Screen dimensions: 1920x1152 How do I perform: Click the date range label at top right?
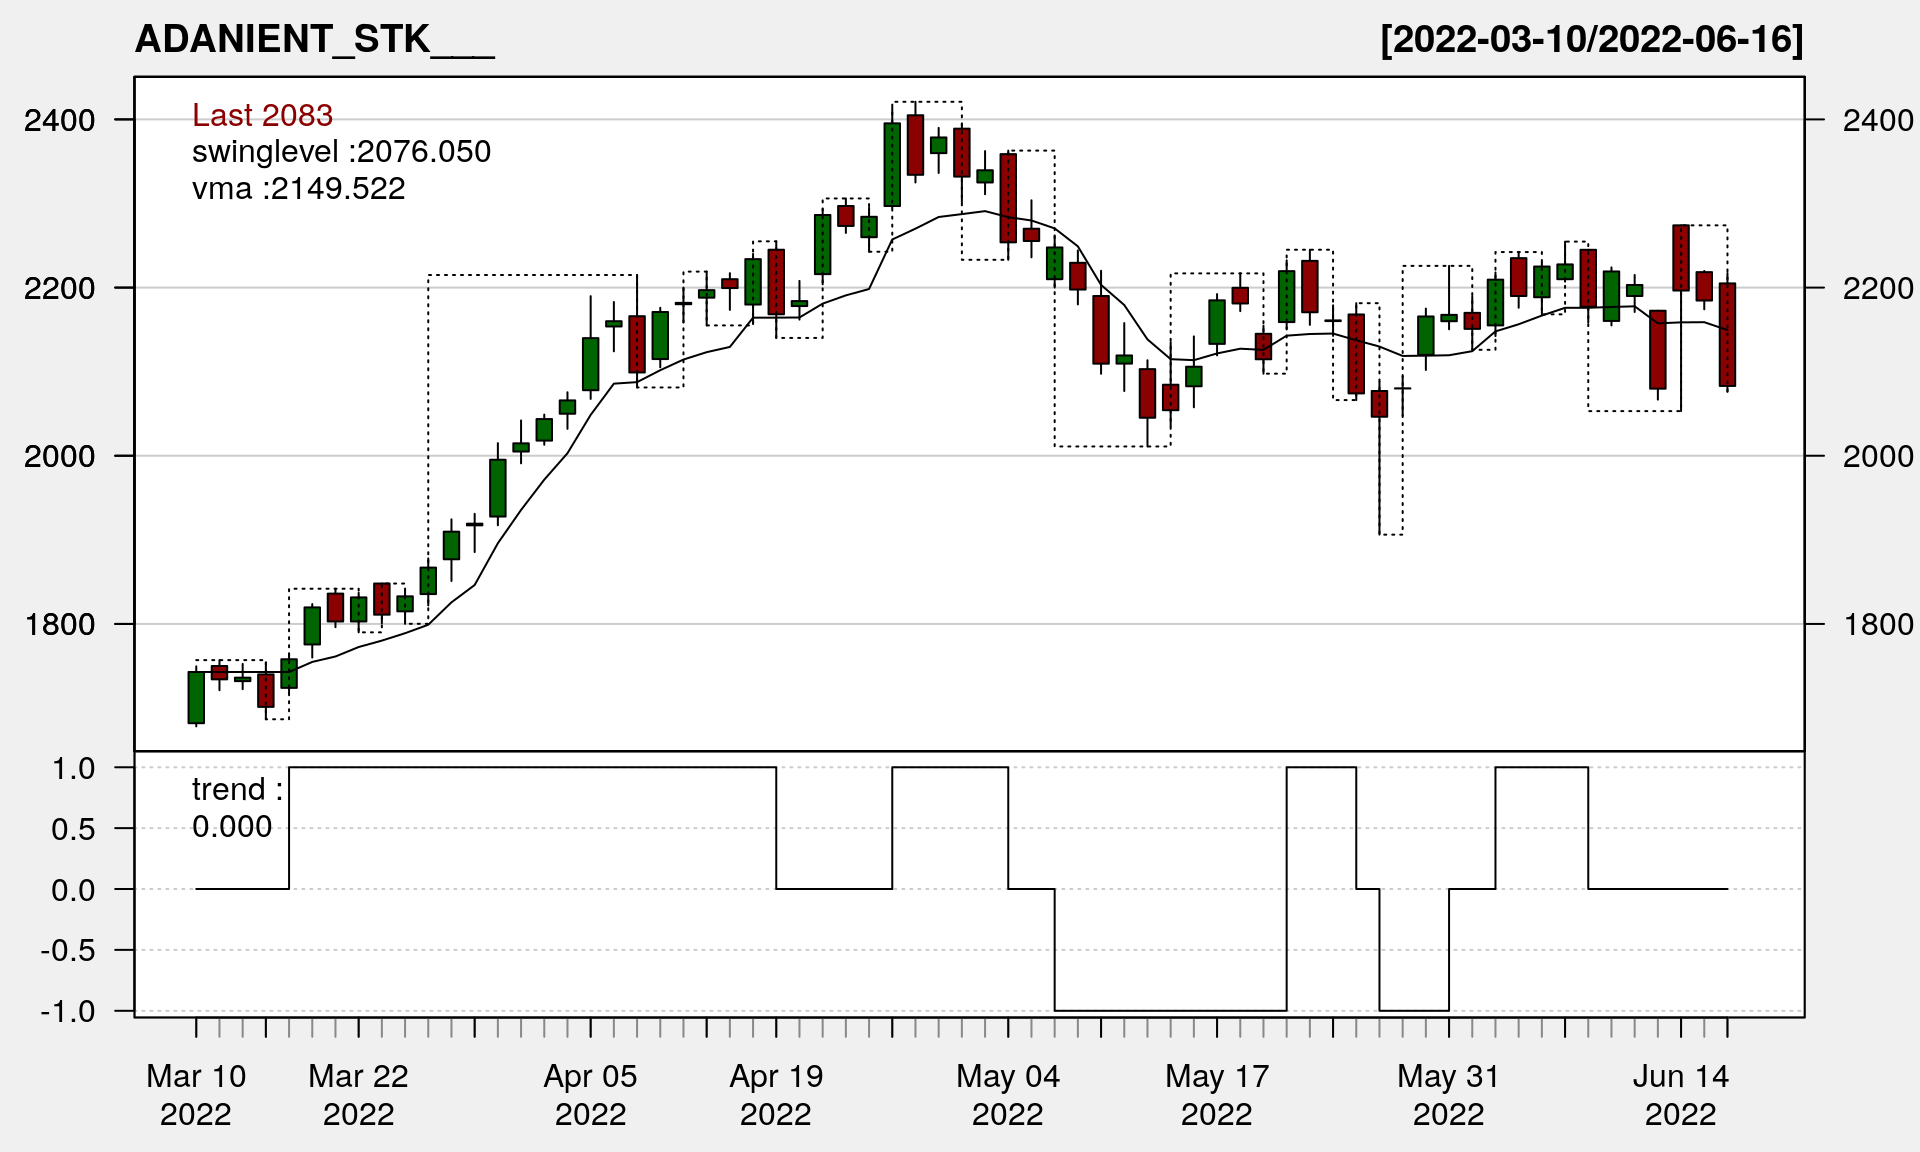(x=1591, y=40)
